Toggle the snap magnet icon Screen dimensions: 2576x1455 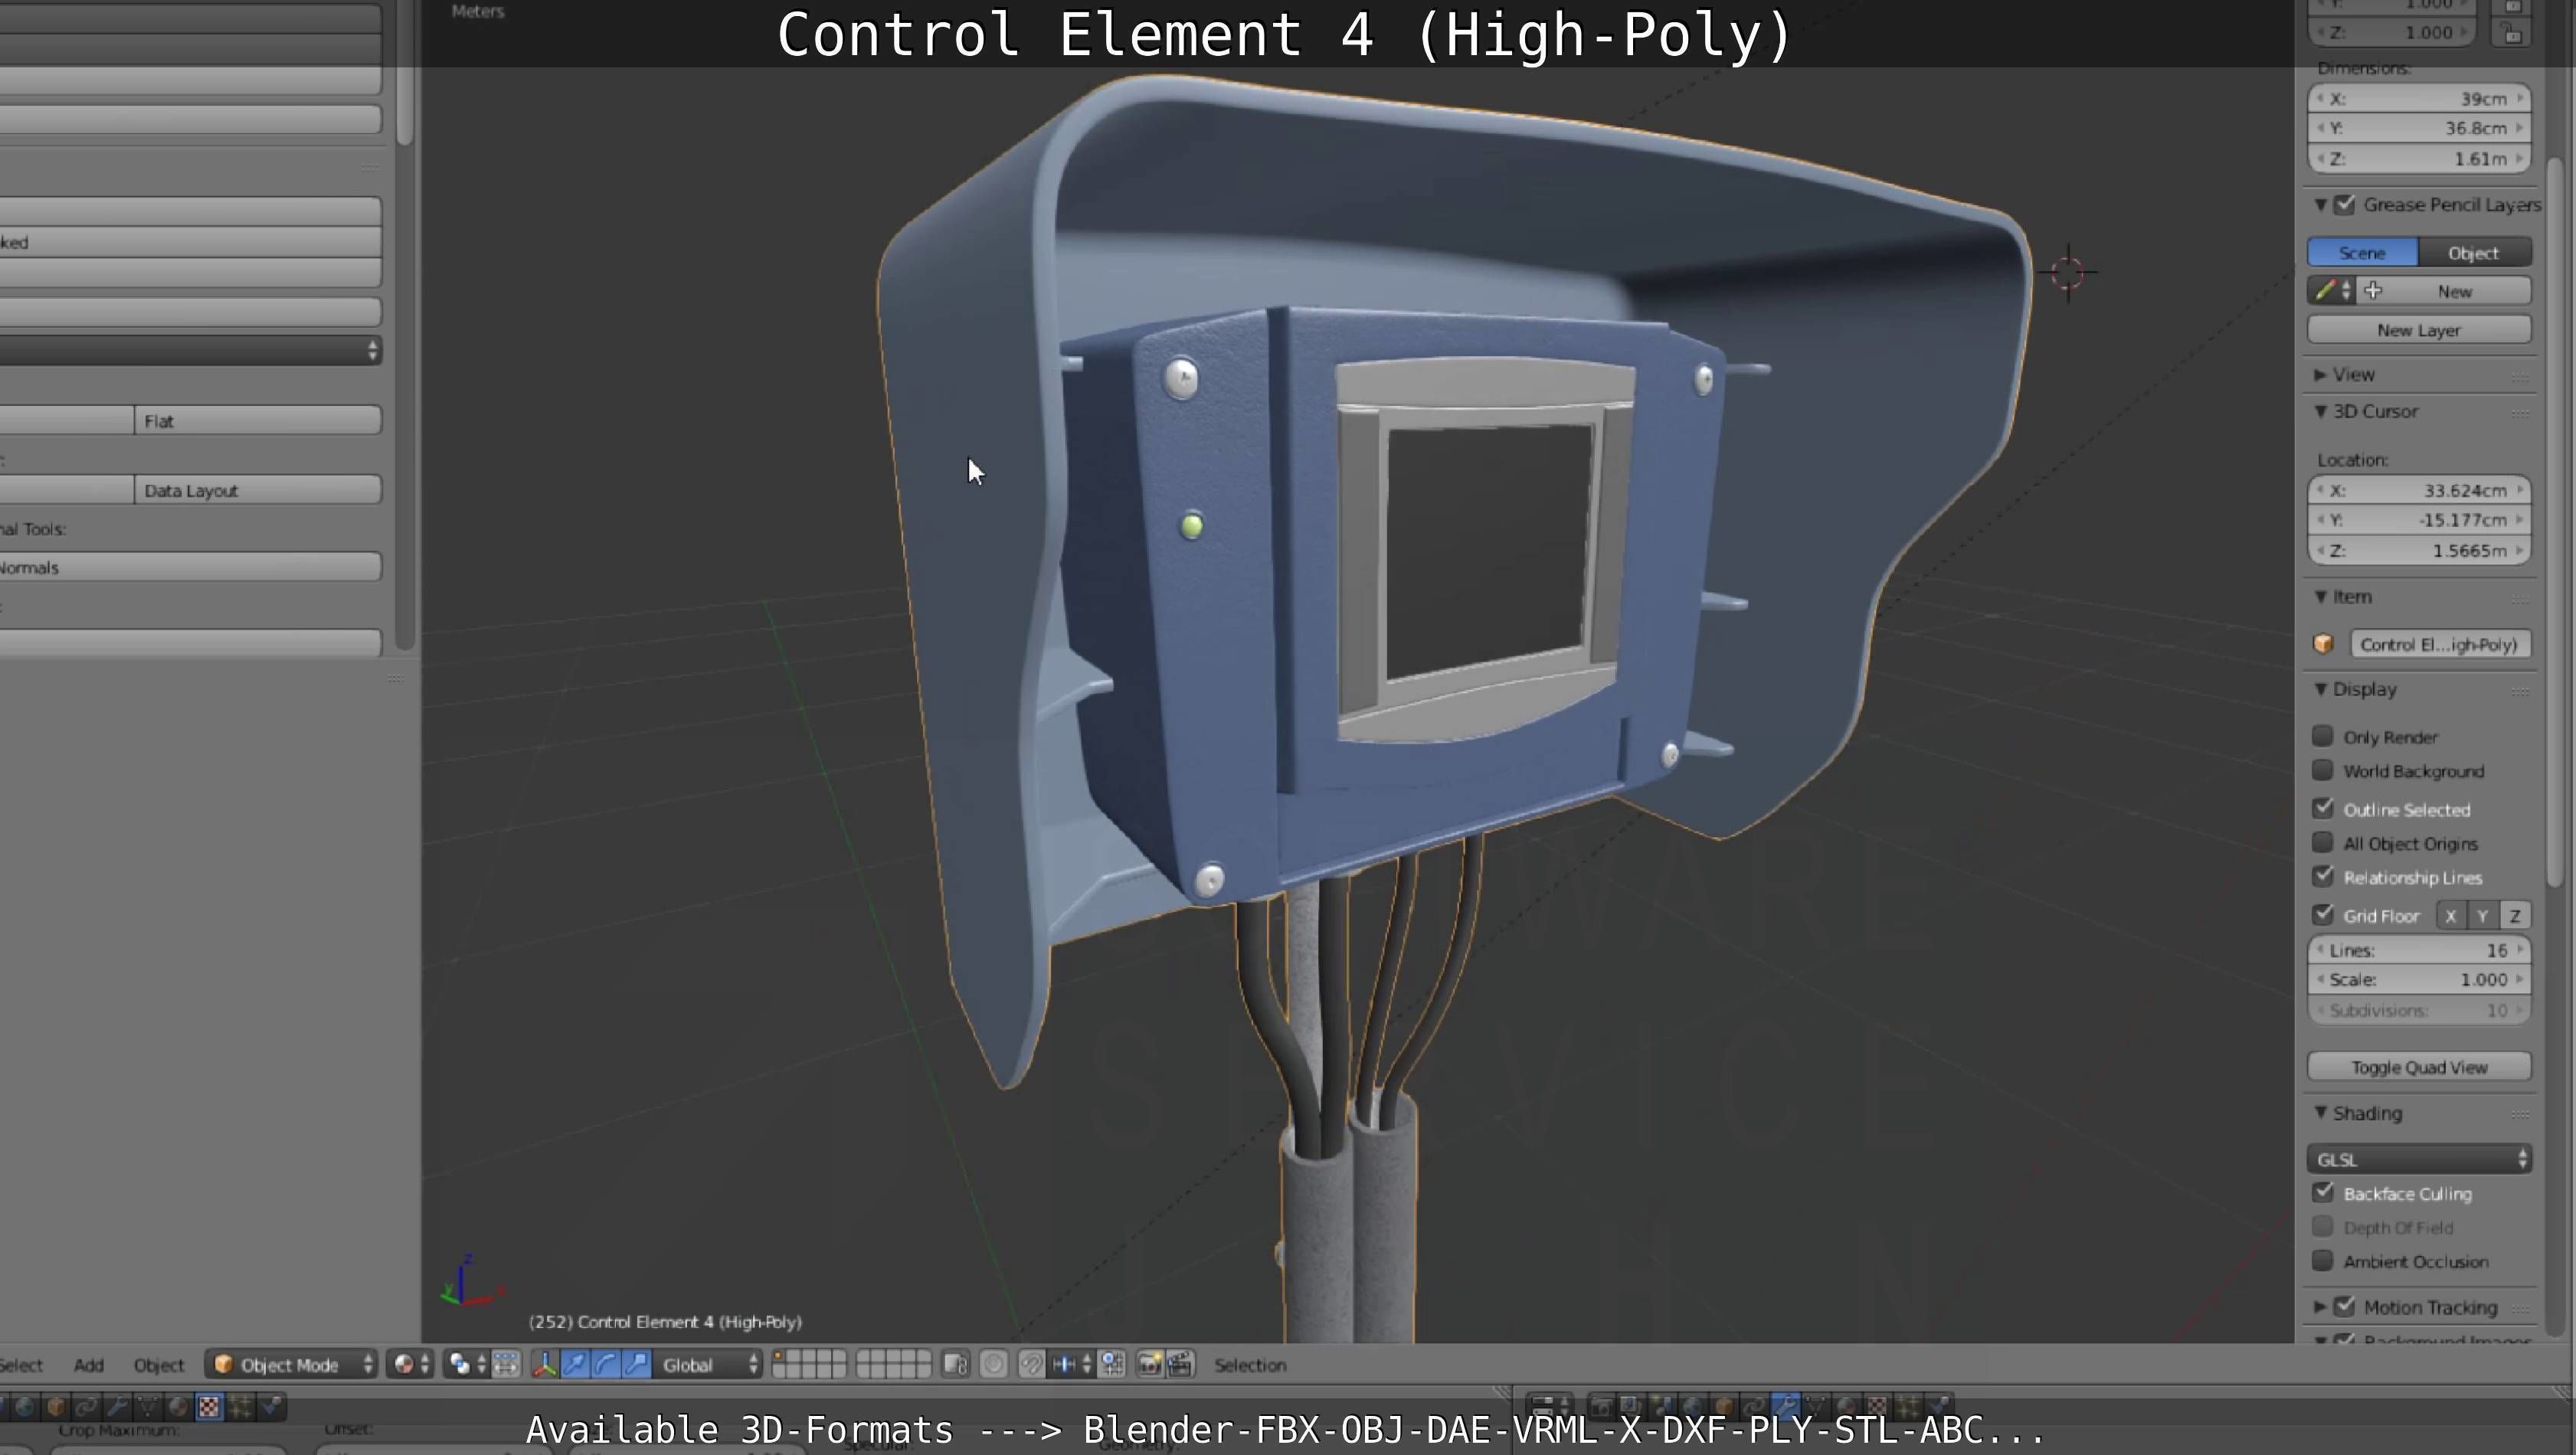point(1032,1364)
